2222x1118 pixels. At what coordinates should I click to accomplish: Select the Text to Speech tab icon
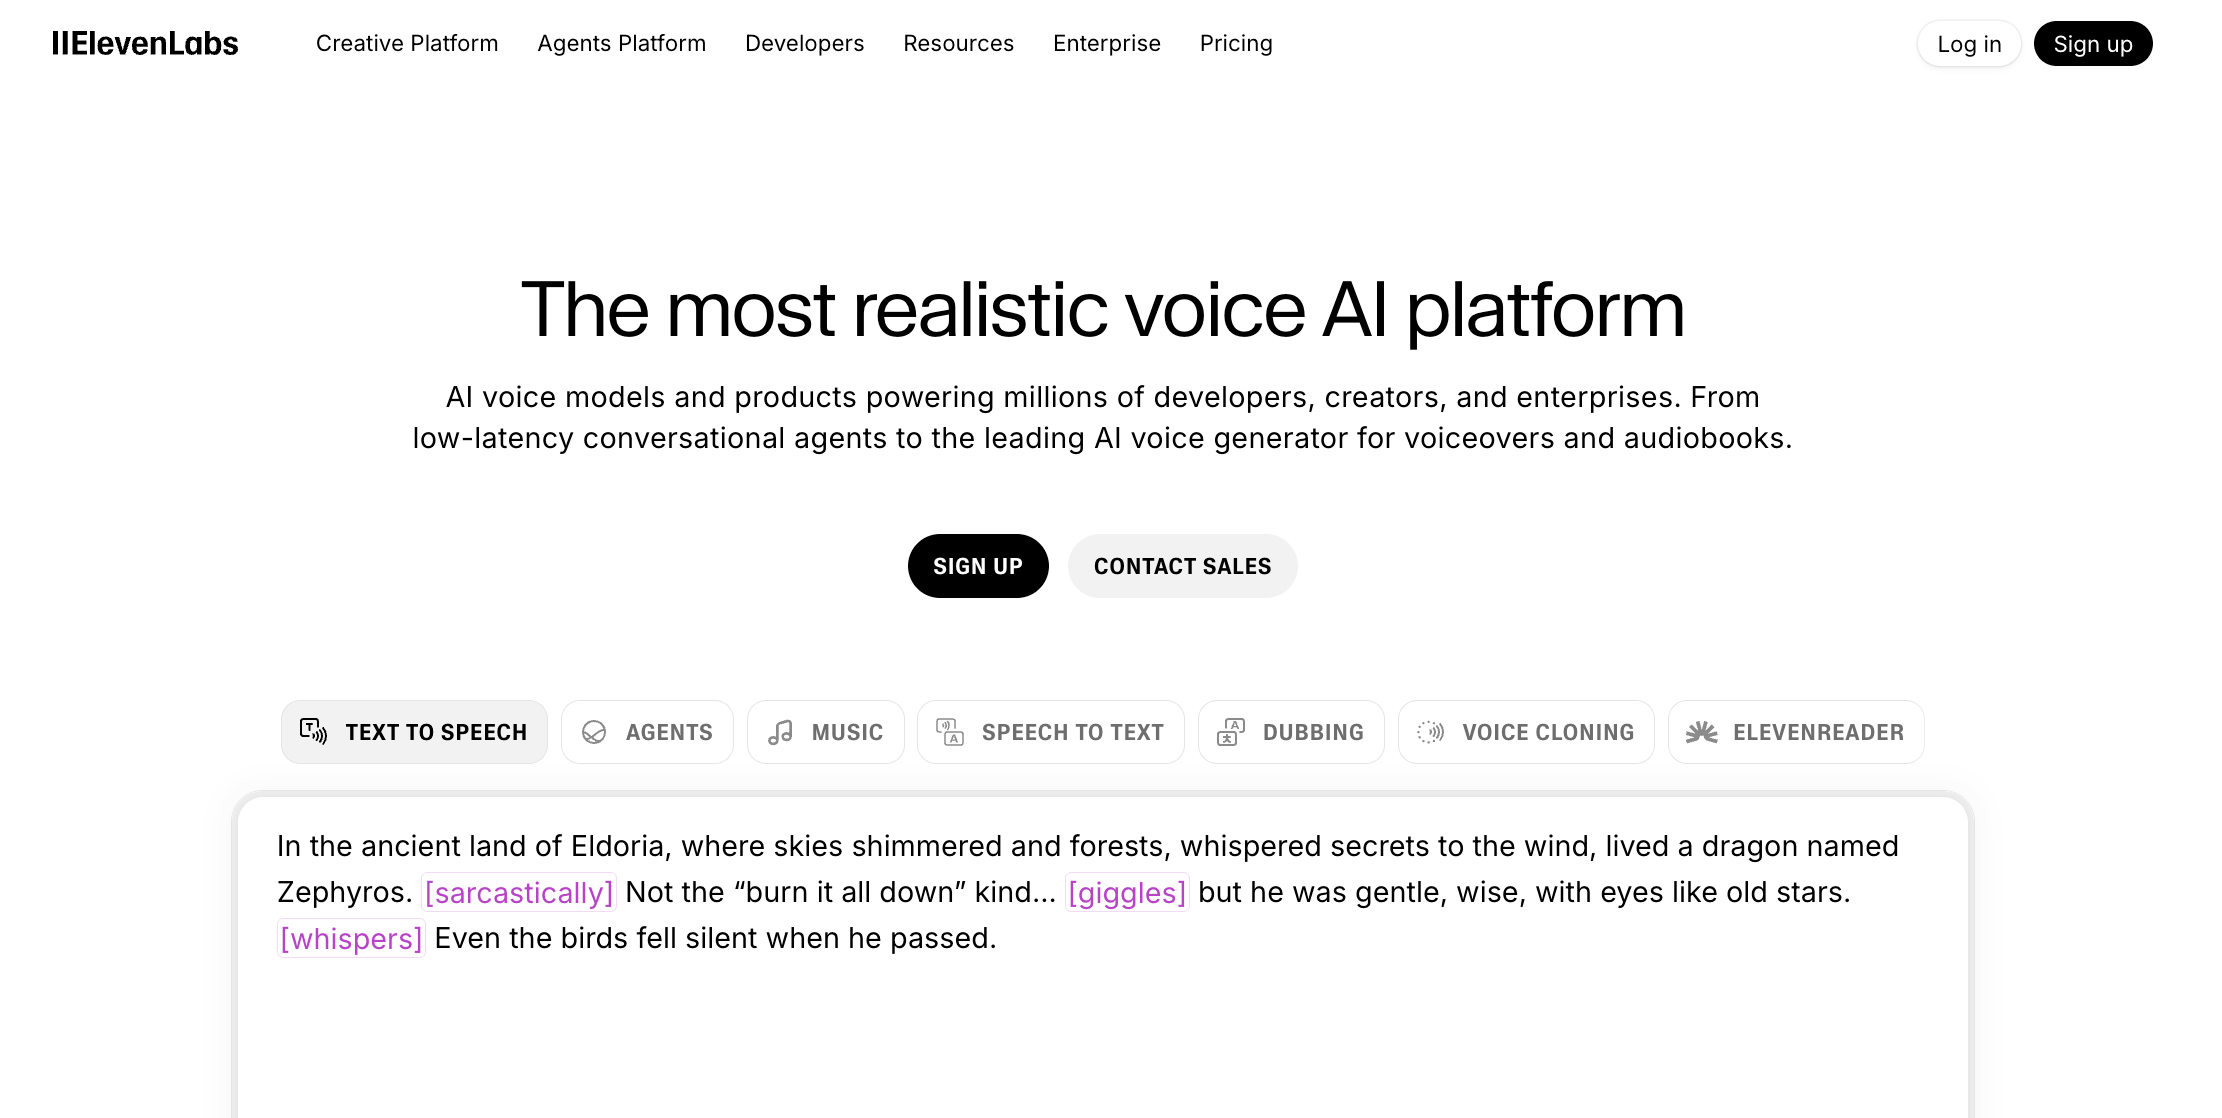coord(312,731)
